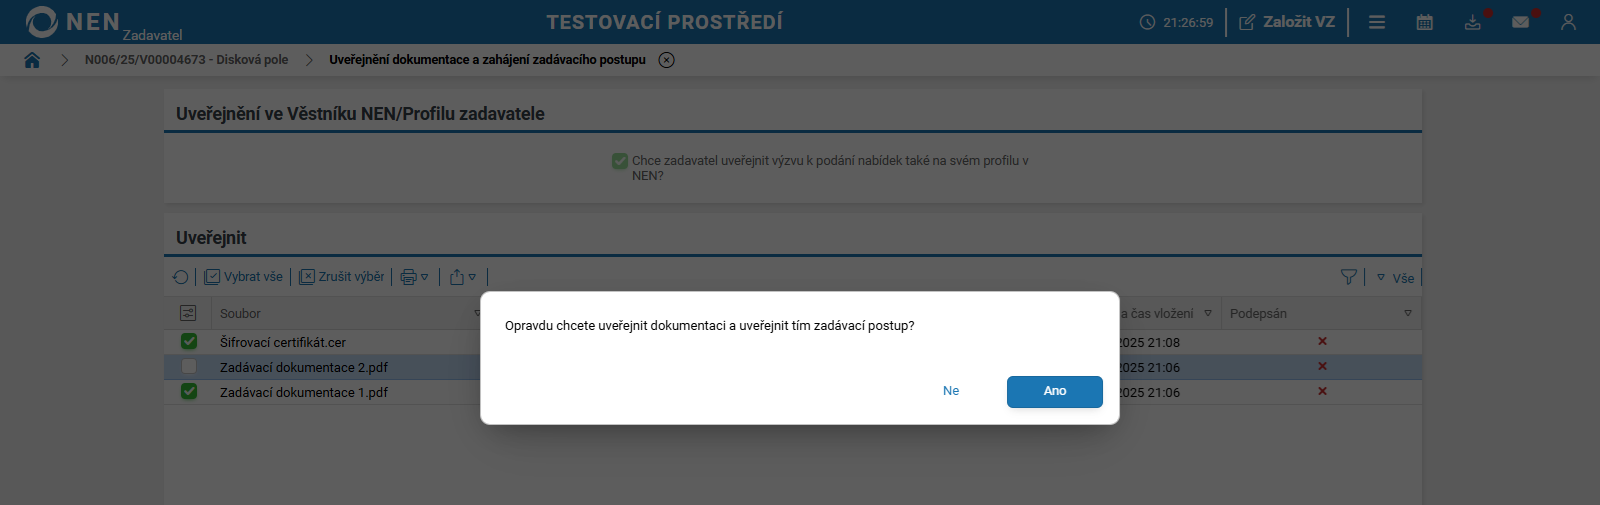Open the envelope messages icon
The width and height of the screenshot is (1600, 505).
(x=1521, y=22)
